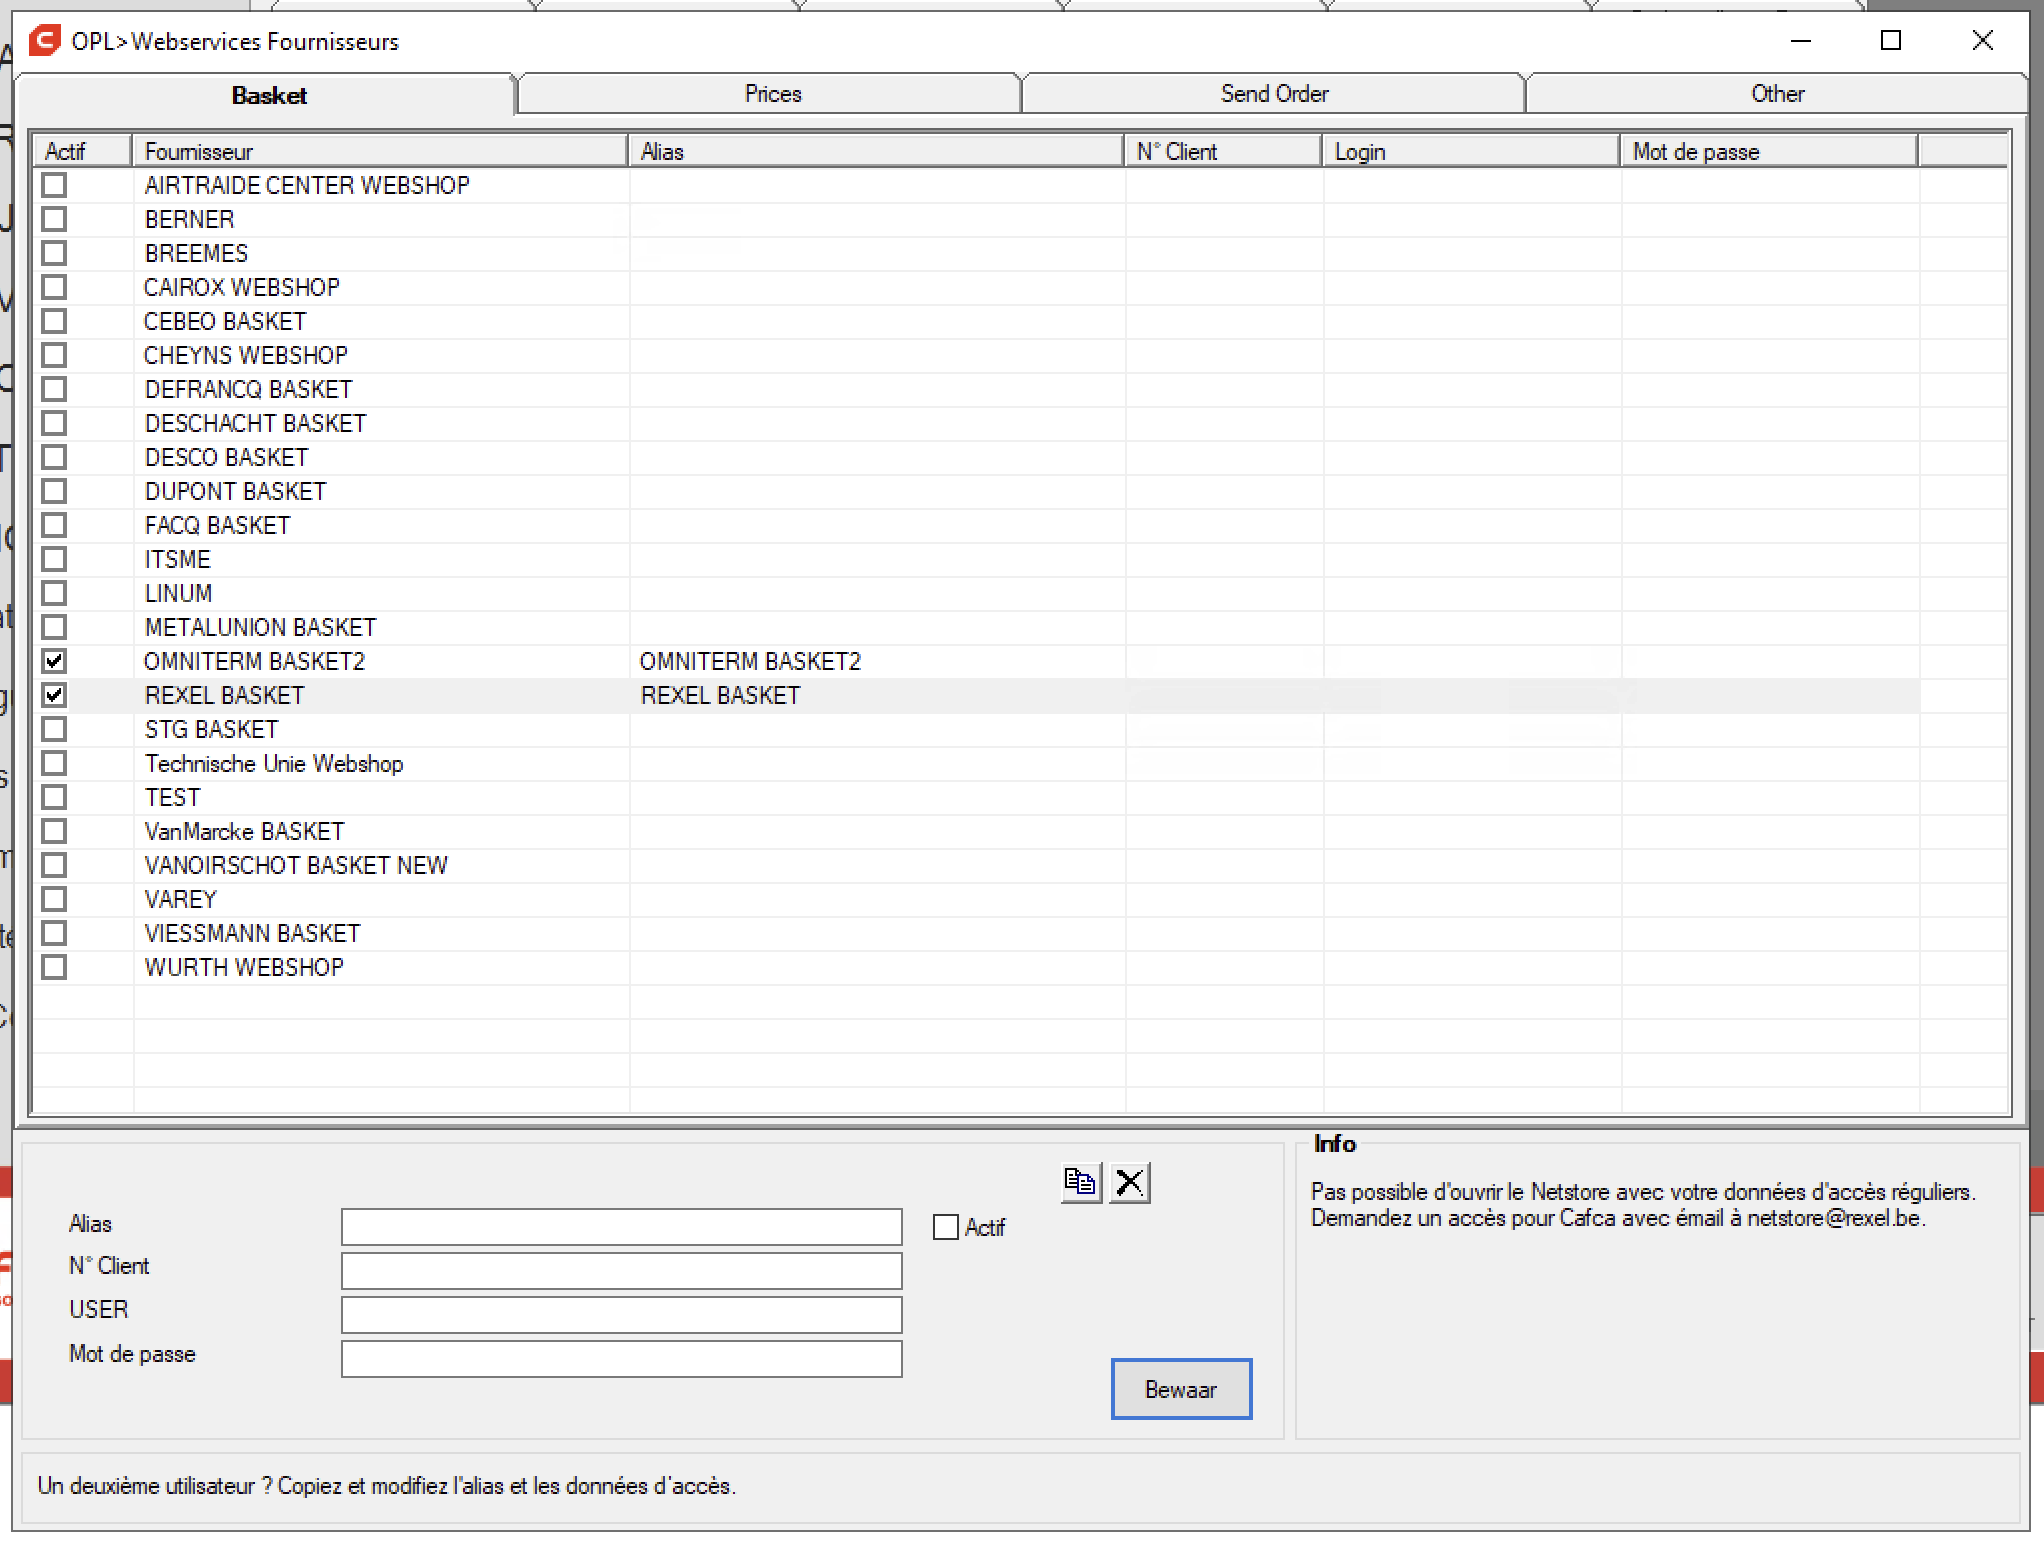This screenshot has height=1544, width=2044.
Task: Close the Webservices Fournisseurs window
Action: pyautogui.click(x=1982, y=40)
